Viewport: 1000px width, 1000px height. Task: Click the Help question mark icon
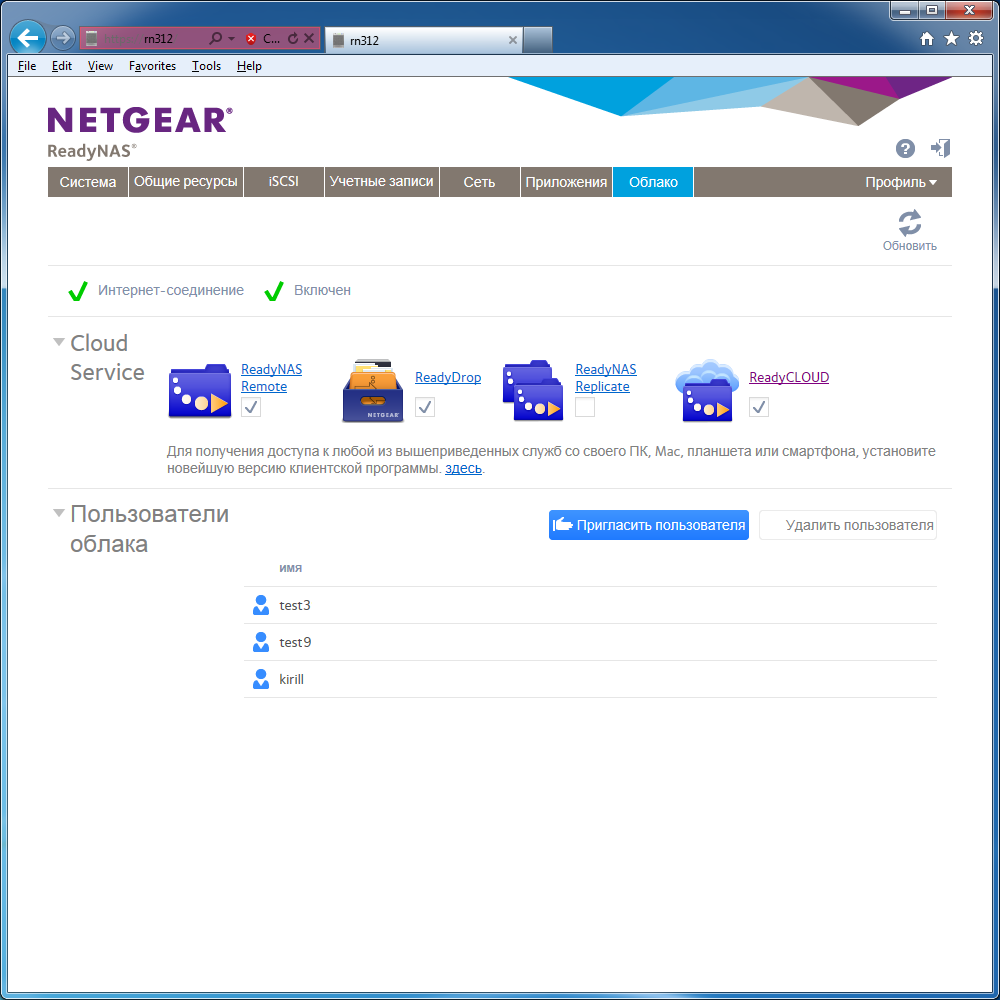coord(905,149)
